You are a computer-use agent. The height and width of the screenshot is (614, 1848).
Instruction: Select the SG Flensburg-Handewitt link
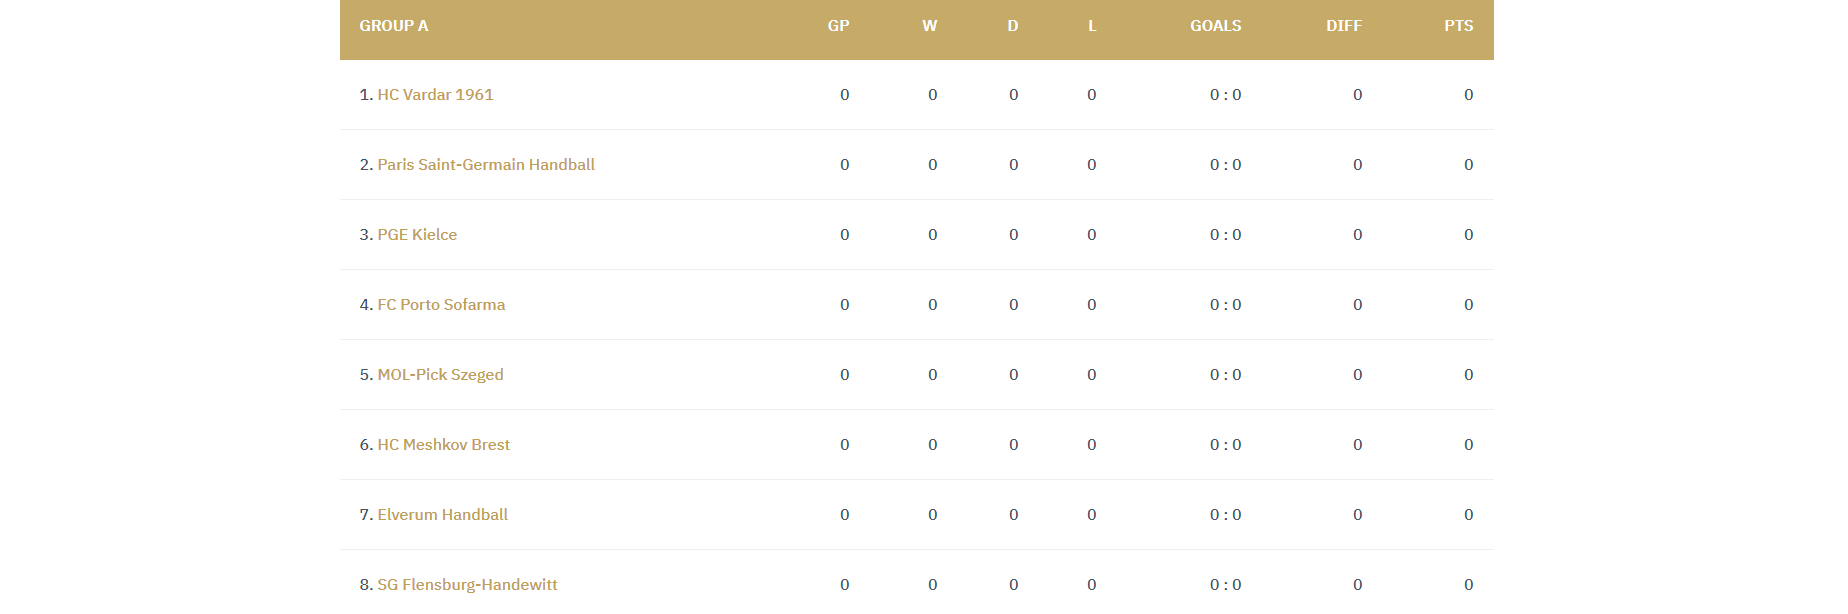467,585
